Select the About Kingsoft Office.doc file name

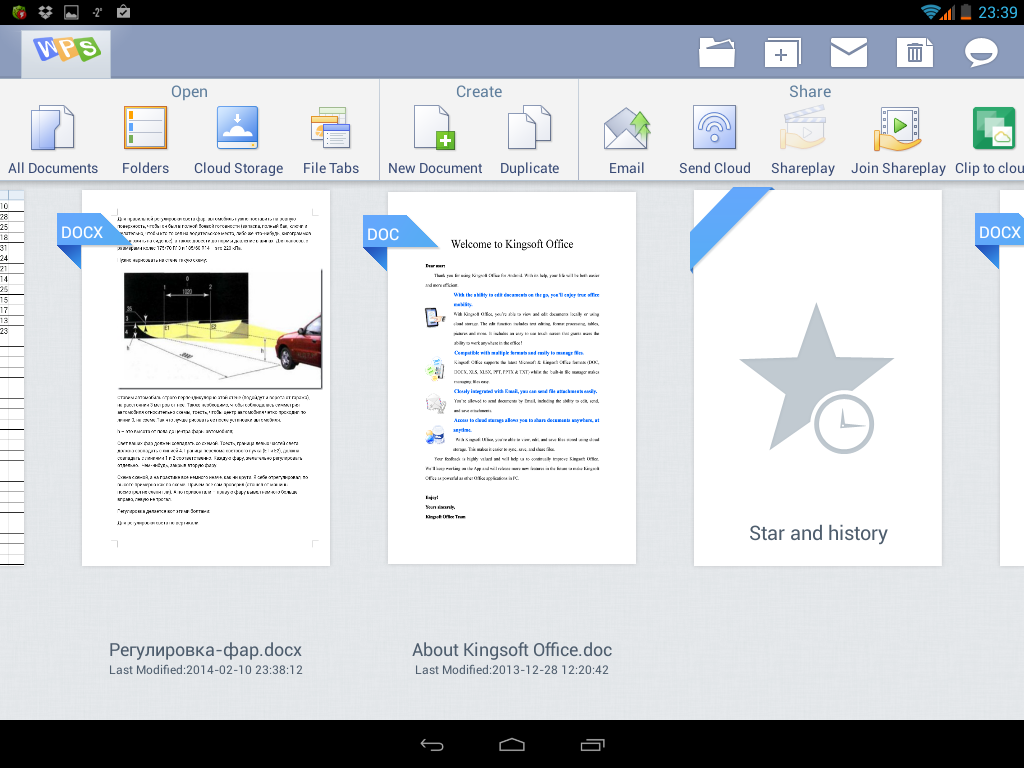pos(512,650)
